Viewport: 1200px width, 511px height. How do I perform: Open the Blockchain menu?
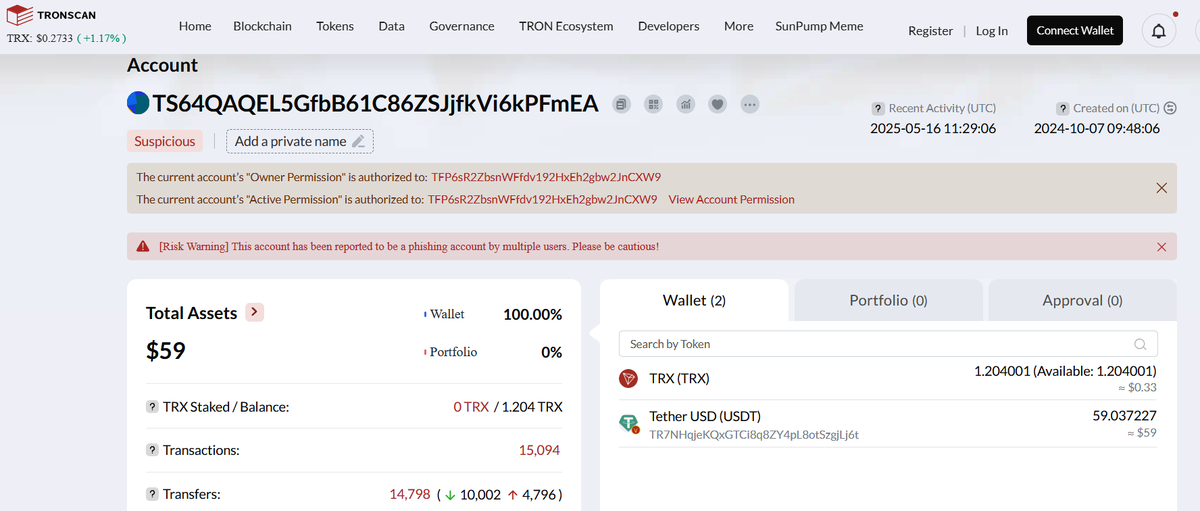(262, 26)
